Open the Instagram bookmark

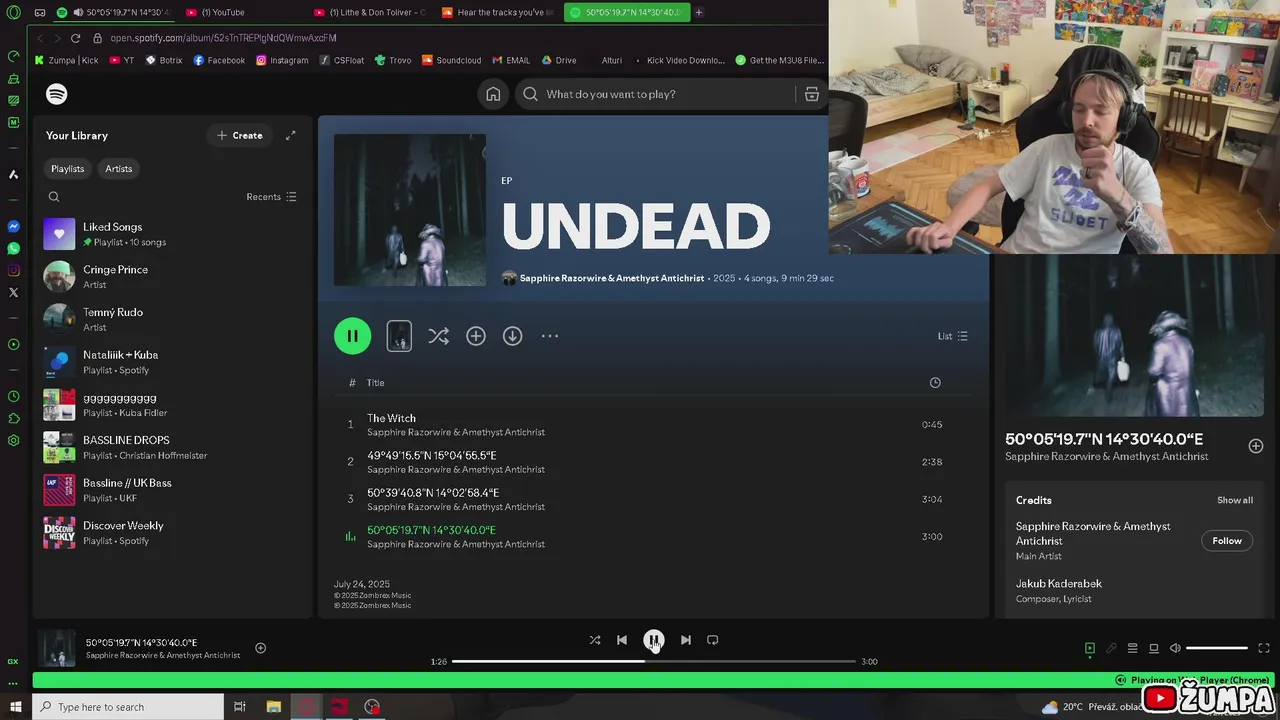pyautogui.click(x=282, y=60)
